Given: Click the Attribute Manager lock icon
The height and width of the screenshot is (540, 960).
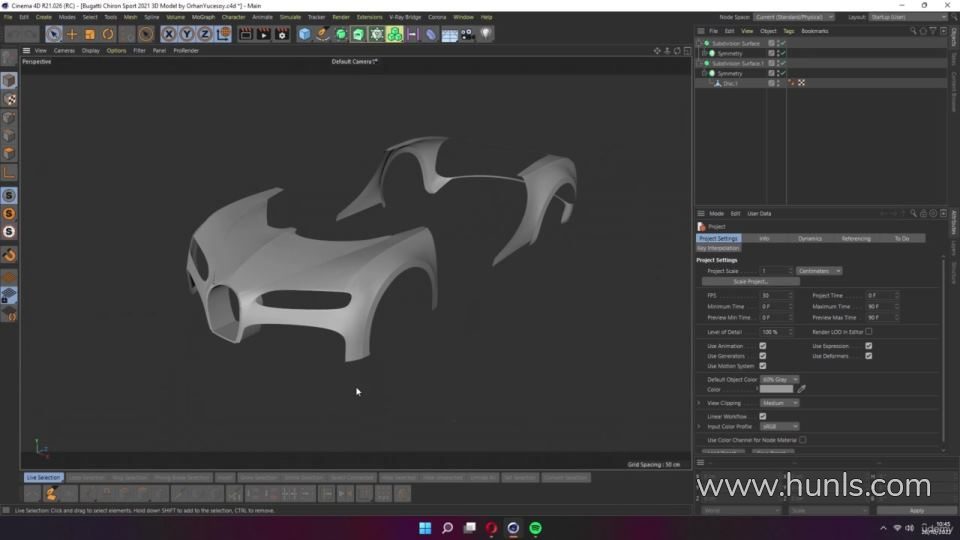Looking at the screenshot, I should pos(923,214).
